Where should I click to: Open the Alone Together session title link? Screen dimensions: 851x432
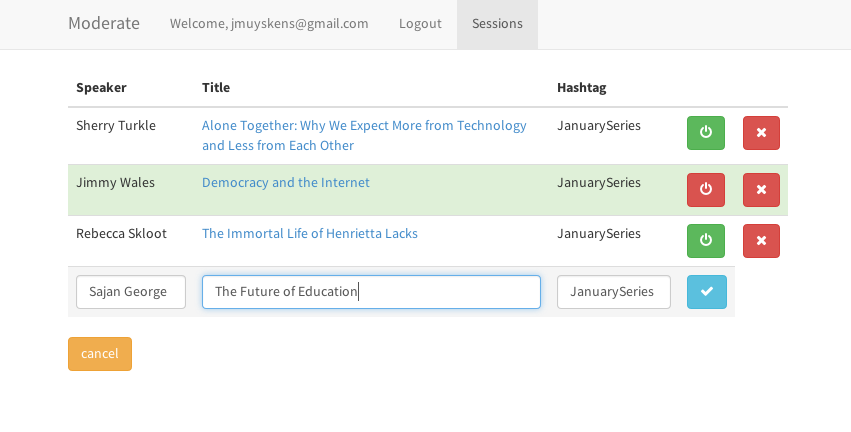[x=364, y=126]
